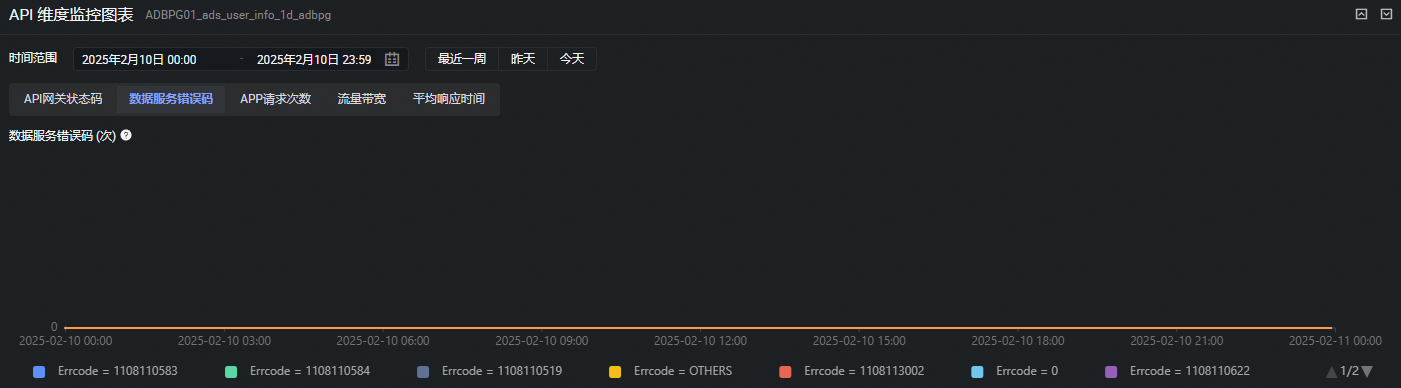Click purple swatch for Errcode 1108110622
This screenshot has height=388, width=1401.
(1111, 371)
